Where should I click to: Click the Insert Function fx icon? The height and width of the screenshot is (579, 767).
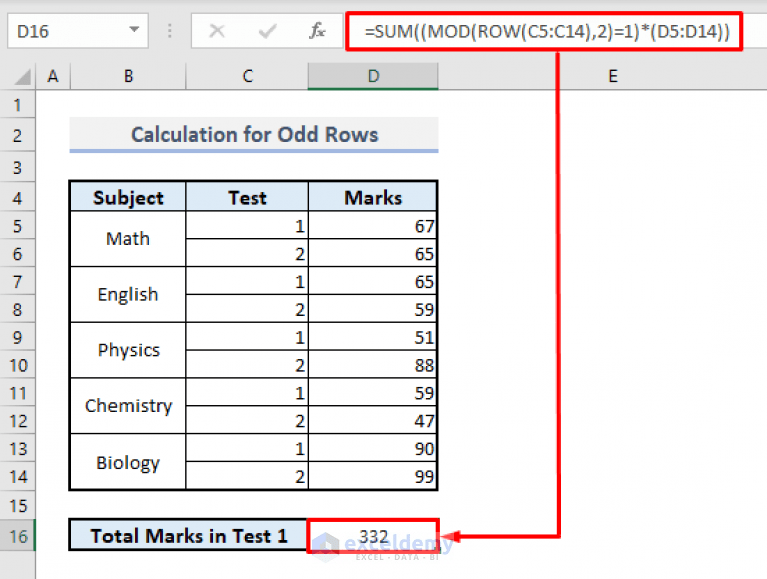pyautogui.click(x=317, y=31)
